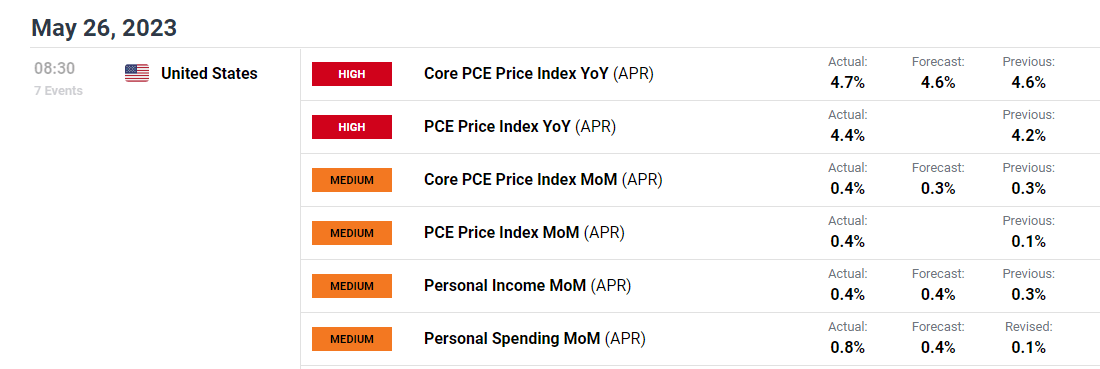
Task: Select the United States country label
Action: [209, 73]
